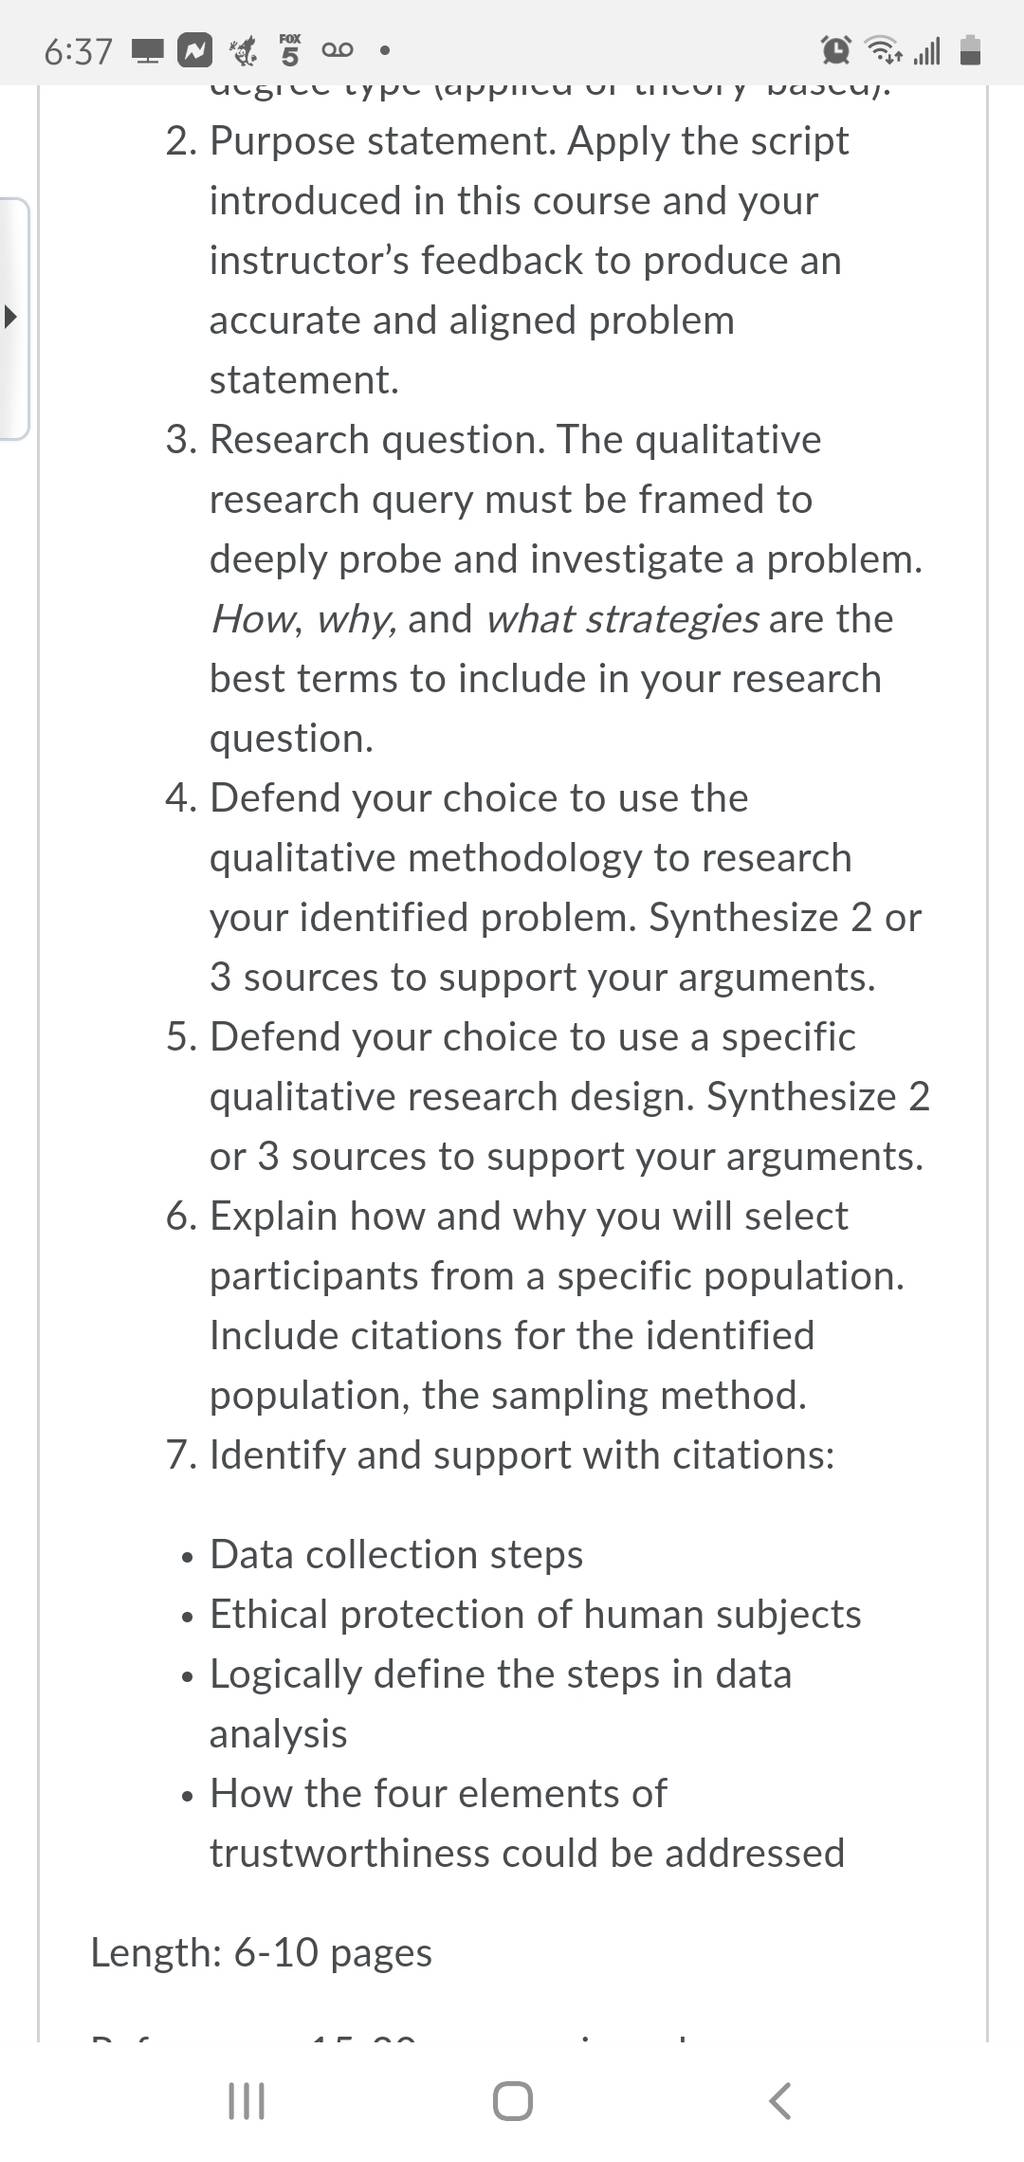Tap the Android home button
The image size is (1024, 2162).
(513, 2101)
